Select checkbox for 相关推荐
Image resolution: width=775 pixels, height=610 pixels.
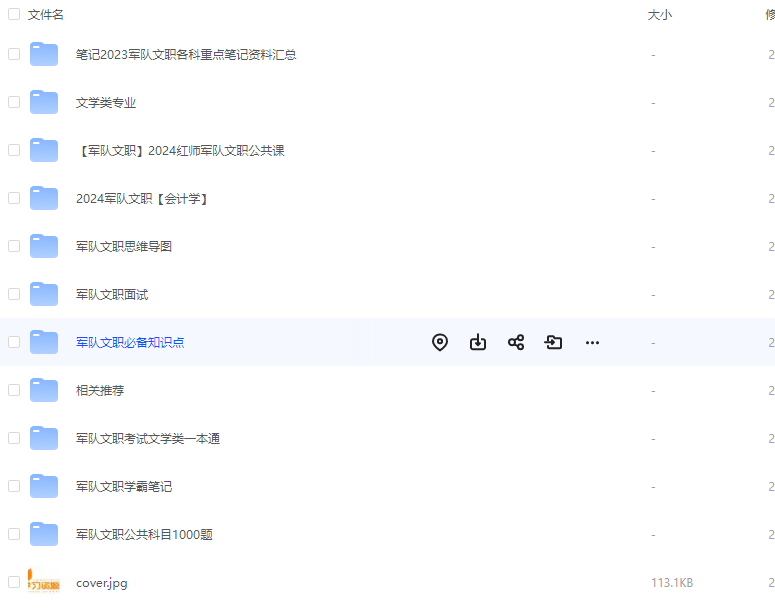14,390
